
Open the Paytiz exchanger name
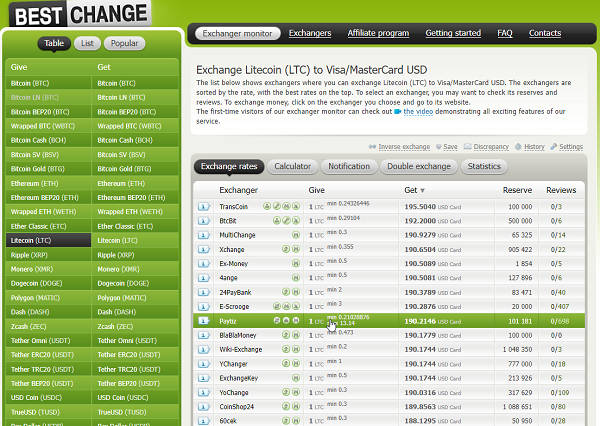pyautogui.click(x=228, y=321)
